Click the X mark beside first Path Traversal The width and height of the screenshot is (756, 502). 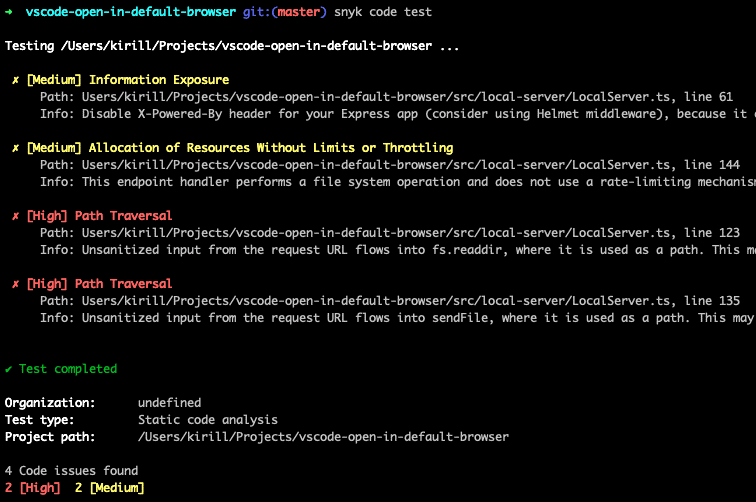(15, 216)
